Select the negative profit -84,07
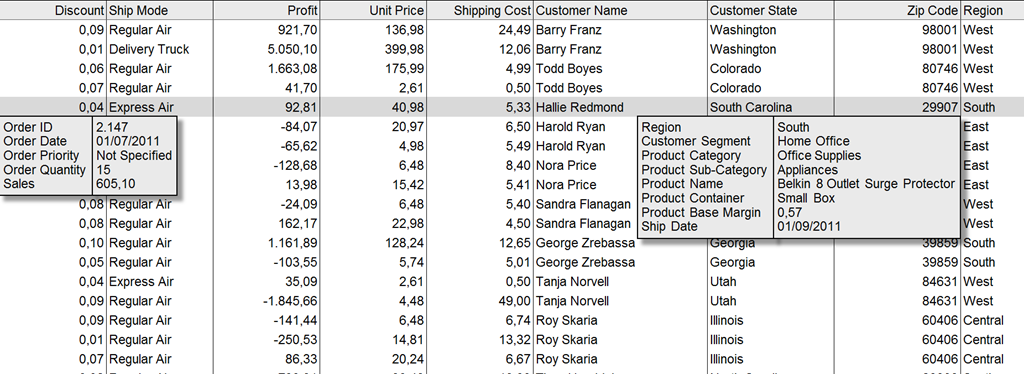Viewport: 1024px width, 374px height. pos(299,127)
